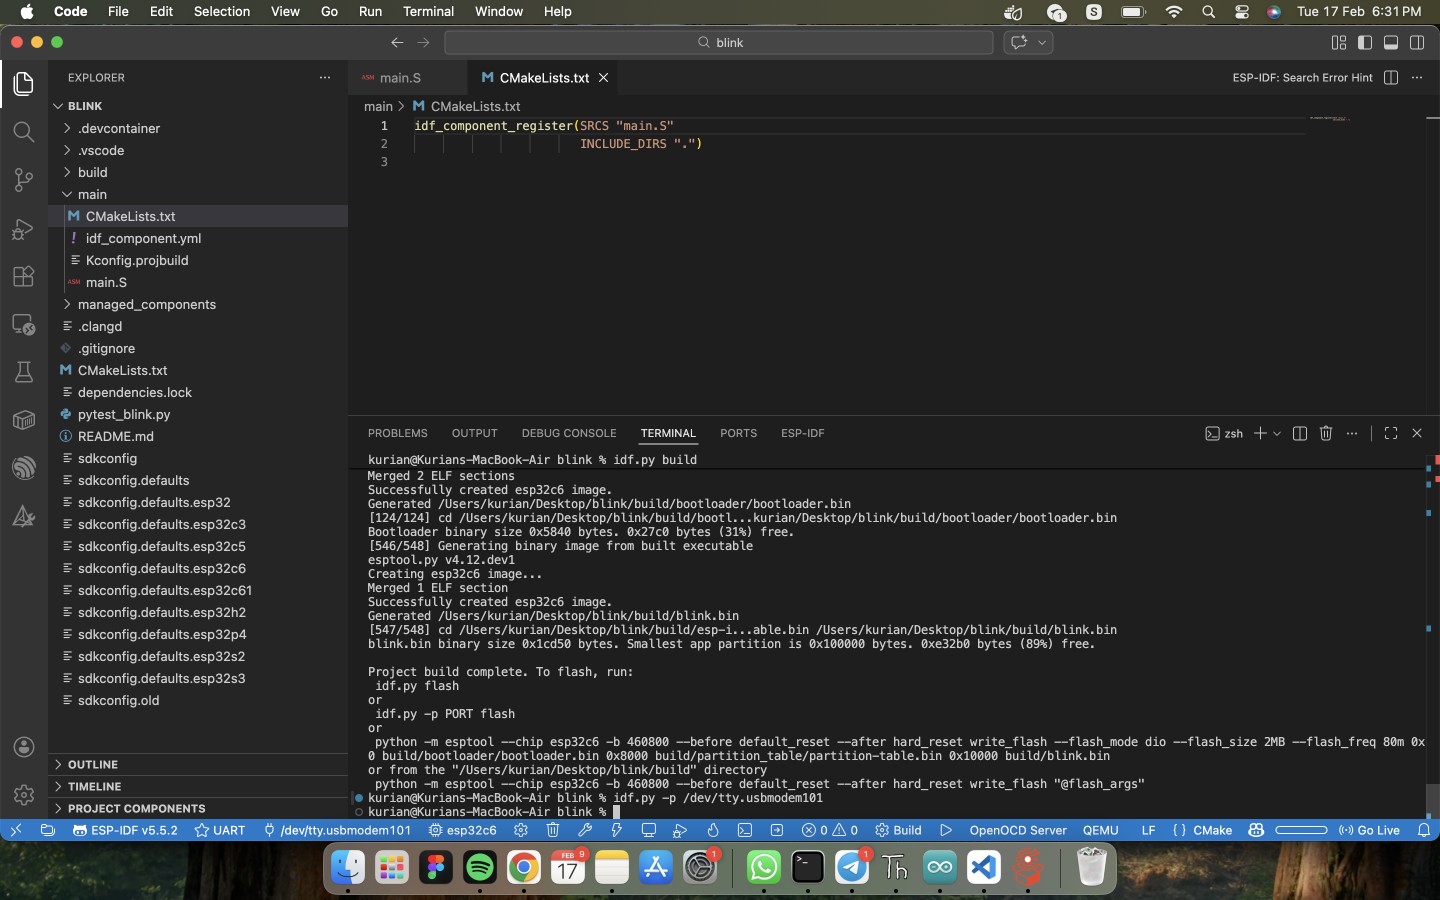Open the Terminal menu in menu bar
The width and height of the screenshot is (1440, 900).
click(428, 12)
